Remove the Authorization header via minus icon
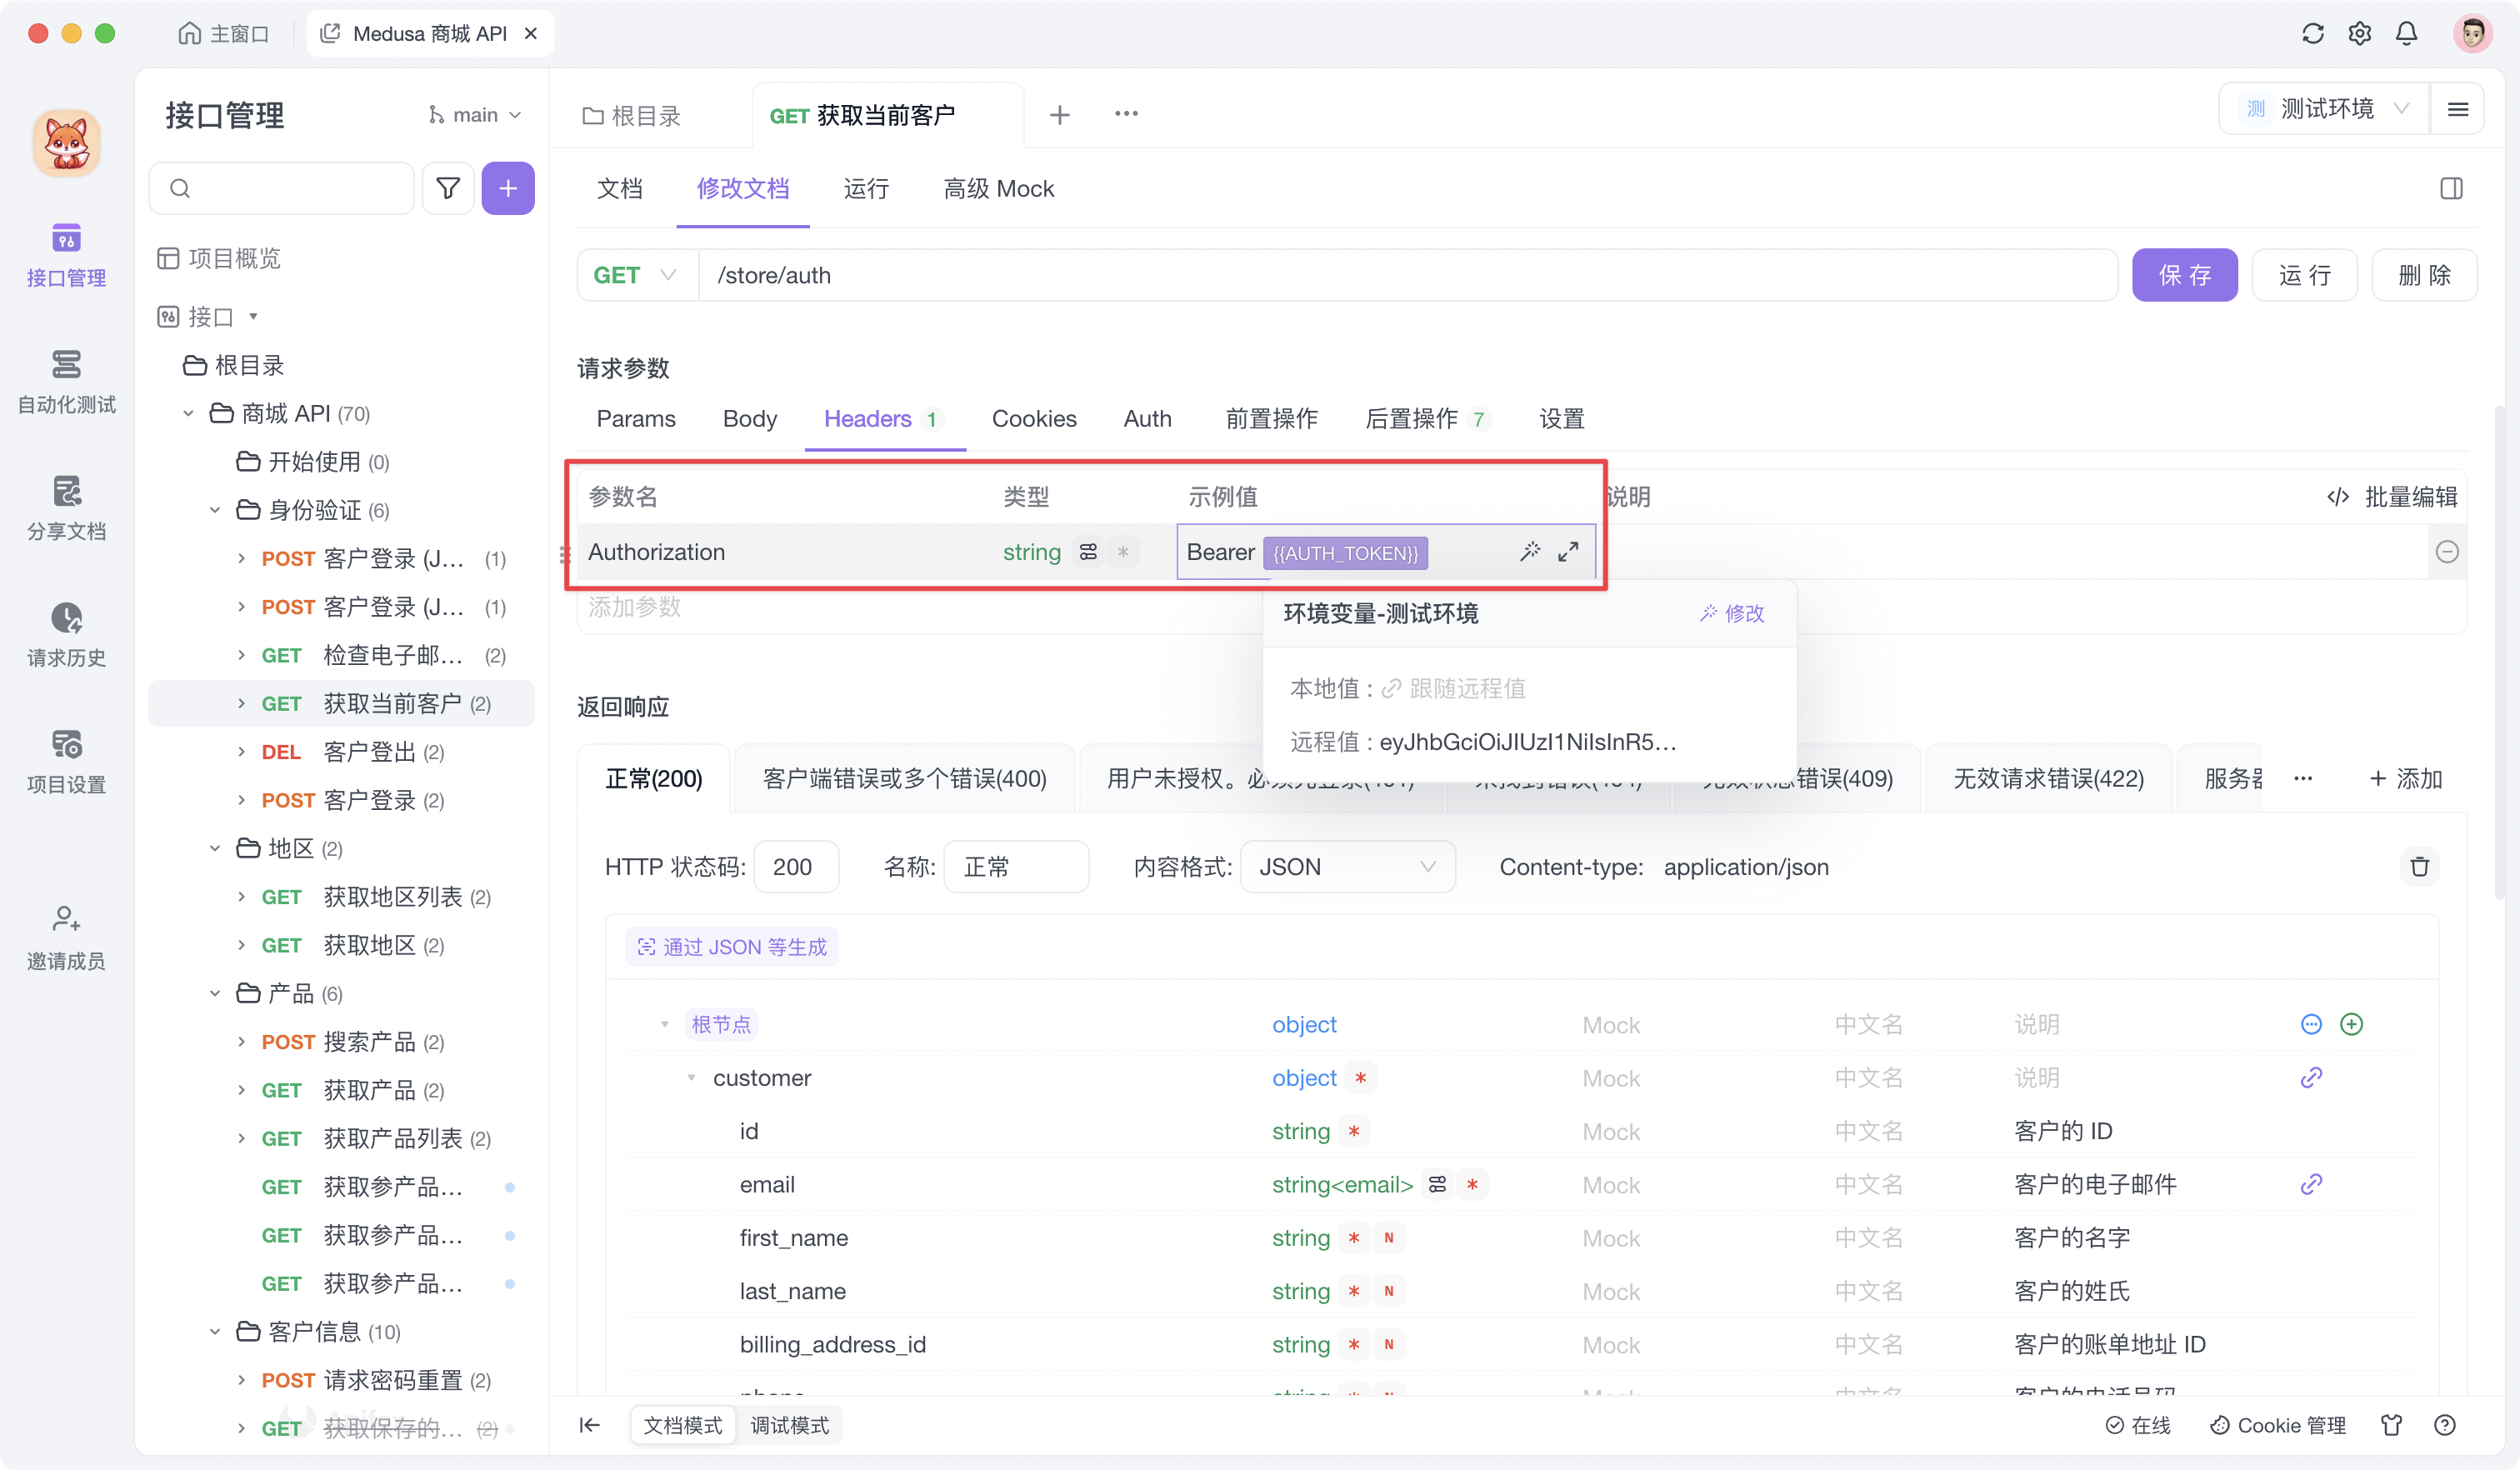The image size is (2520, 1470). coord(2447,551)
